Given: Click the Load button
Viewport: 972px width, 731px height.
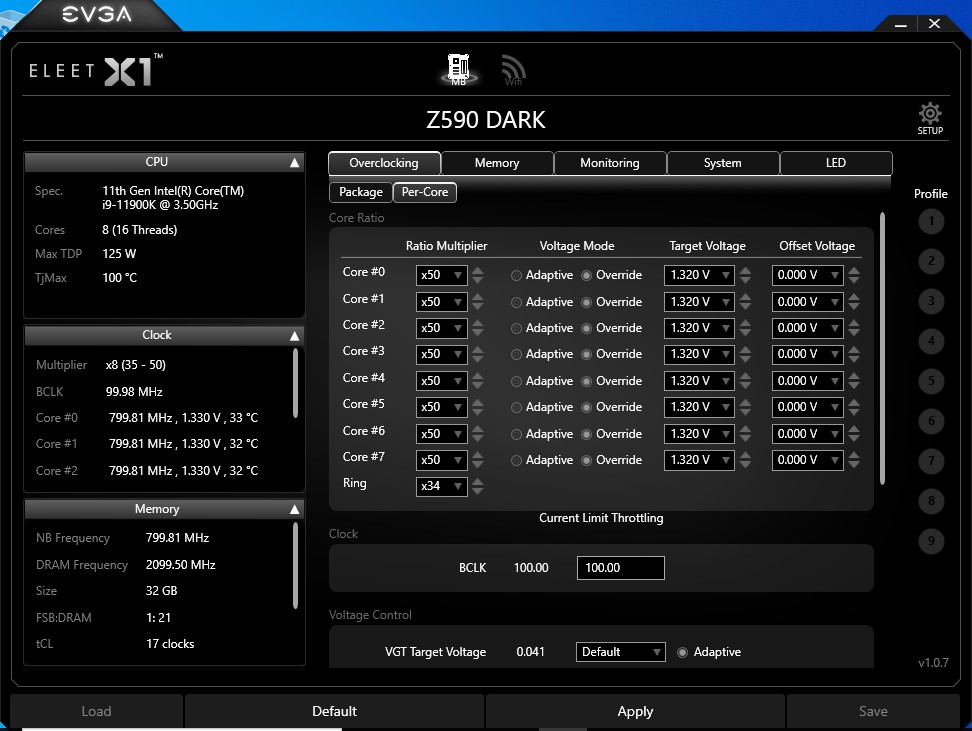Looking at the screenshot, I should pyautogui.click(x=97, y=711).
